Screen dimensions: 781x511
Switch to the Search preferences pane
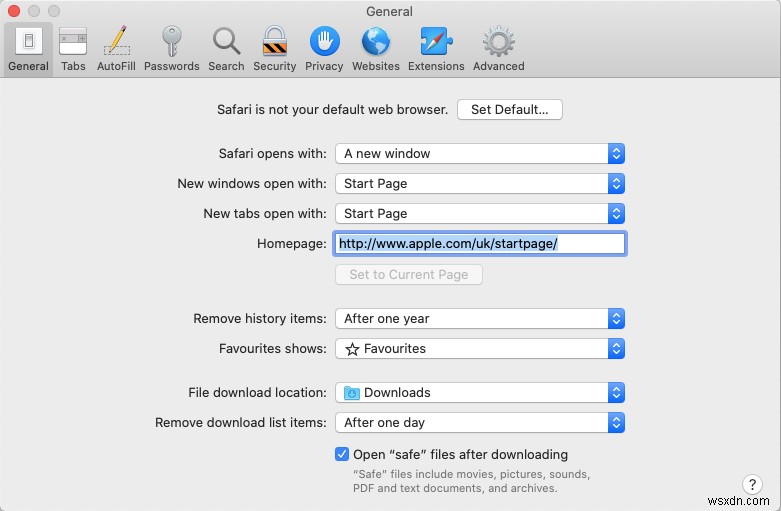(x=226, y=48)
